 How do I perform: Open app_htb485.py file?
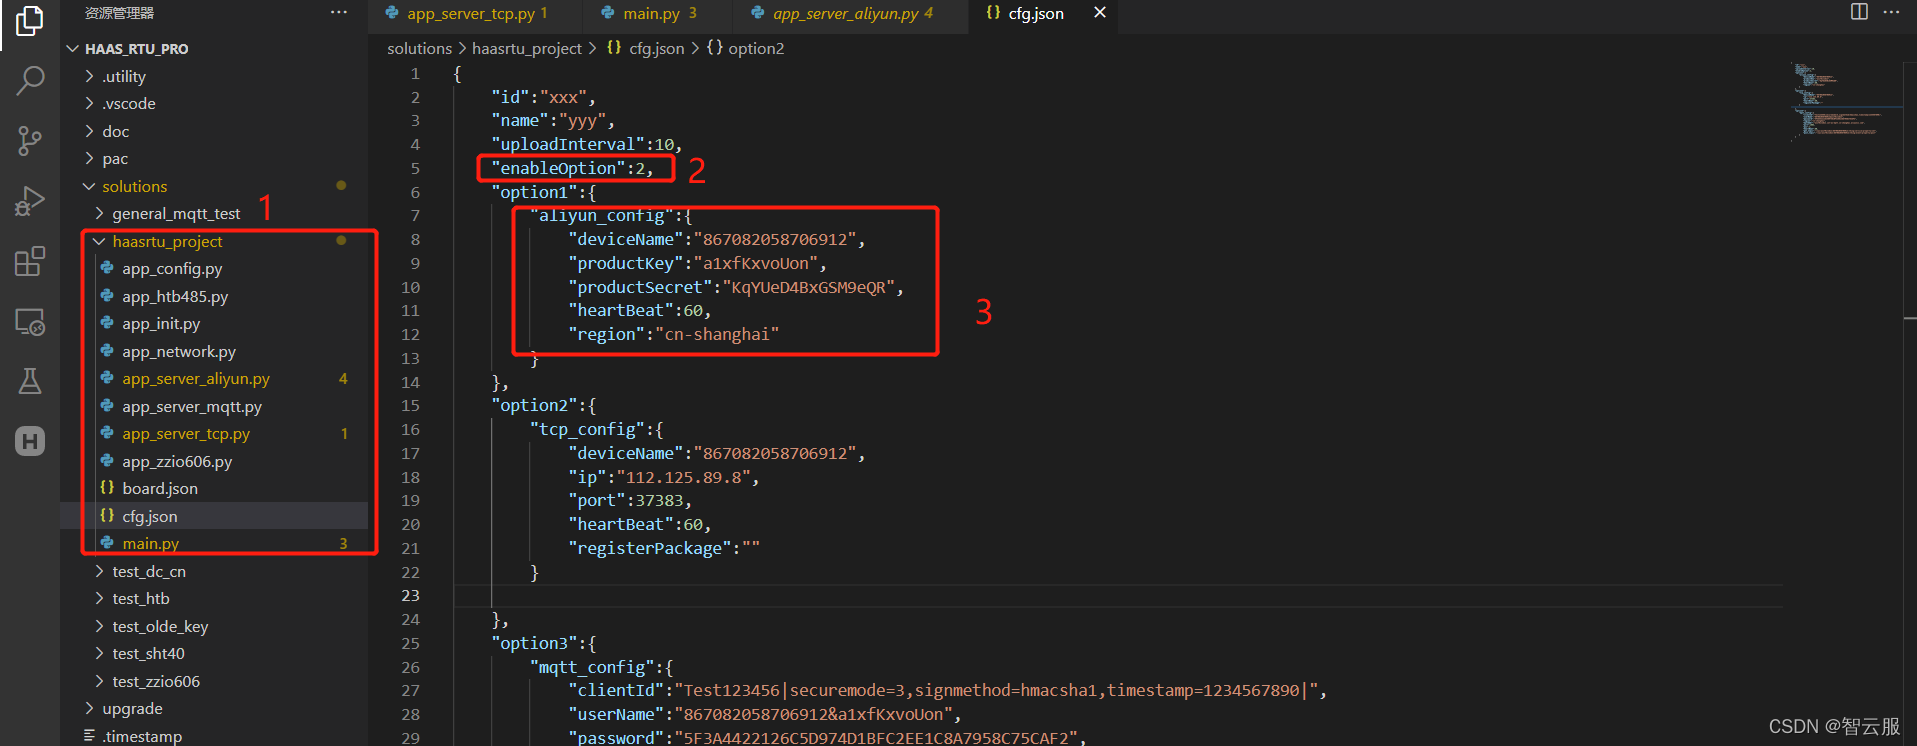pyautogui.click(x=175, y=296)
